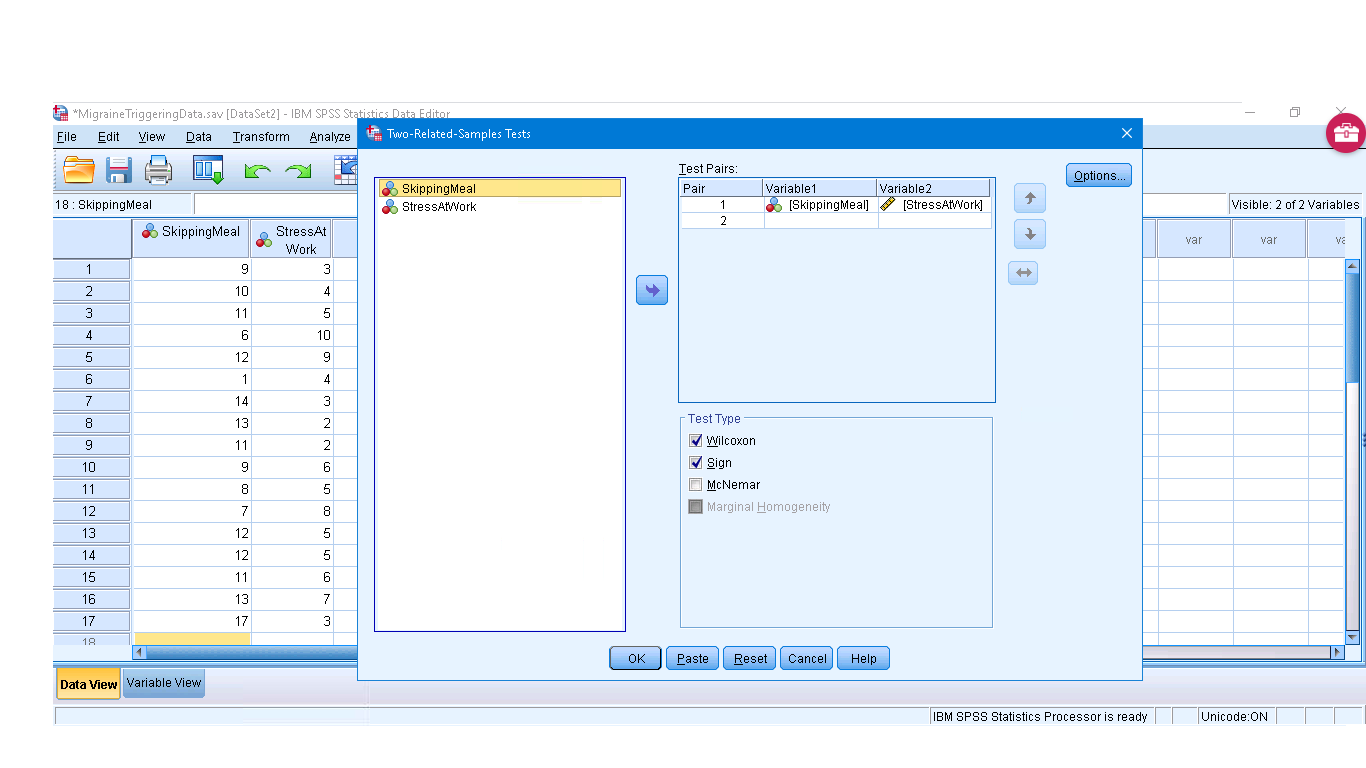Select StressAtWork in the variable list
The height and width of the screenshot is (768, 1366).
(x=438, y=207)
